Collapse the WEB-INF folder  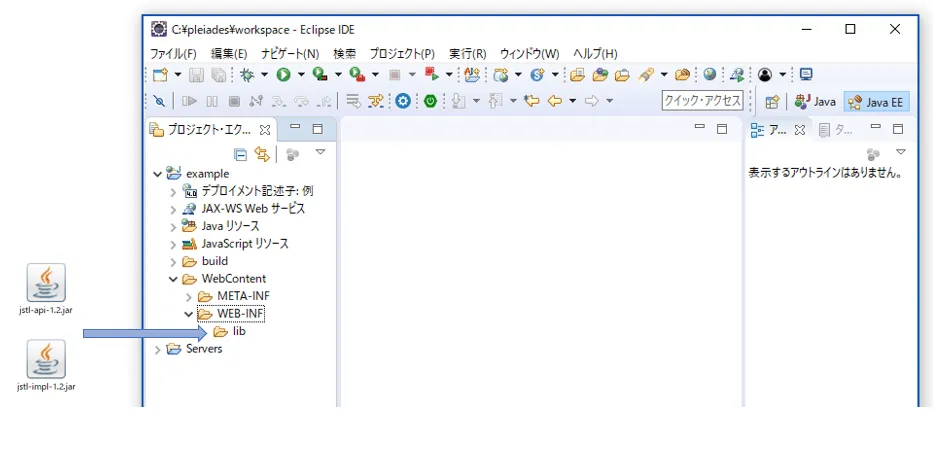(x=188, y=314)
